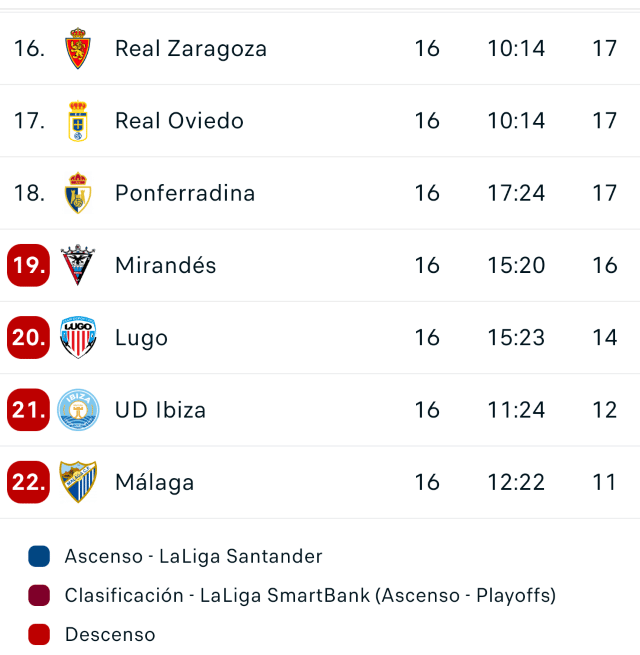Click the red position 19 badge
Screen dimensions: 640x655
point(28,265)
